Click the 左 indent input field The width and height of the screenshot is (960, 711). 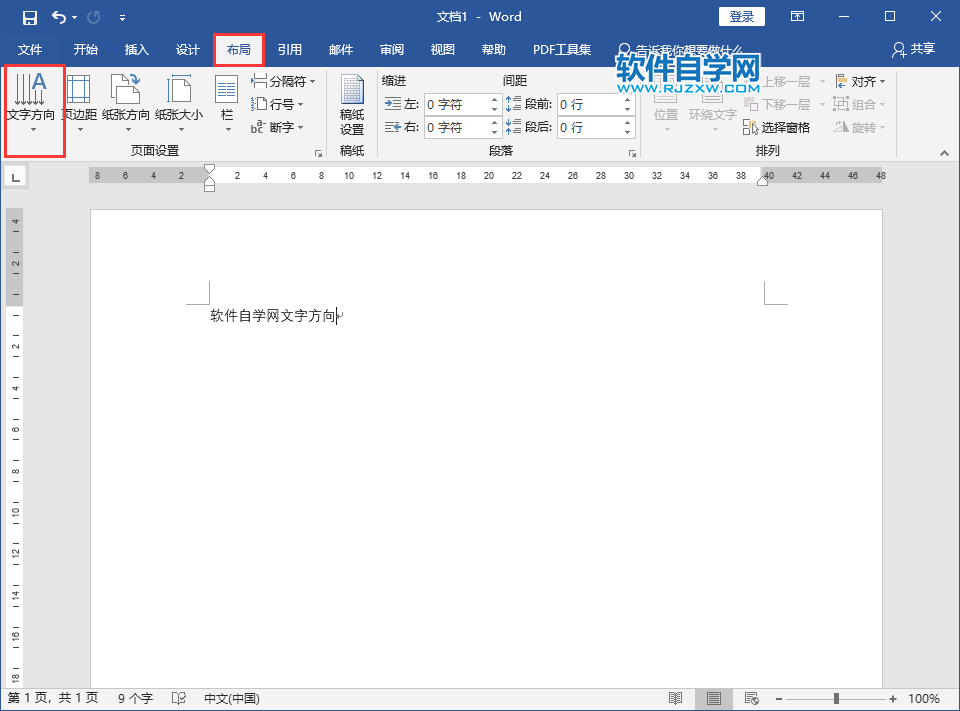coord(455,103)
